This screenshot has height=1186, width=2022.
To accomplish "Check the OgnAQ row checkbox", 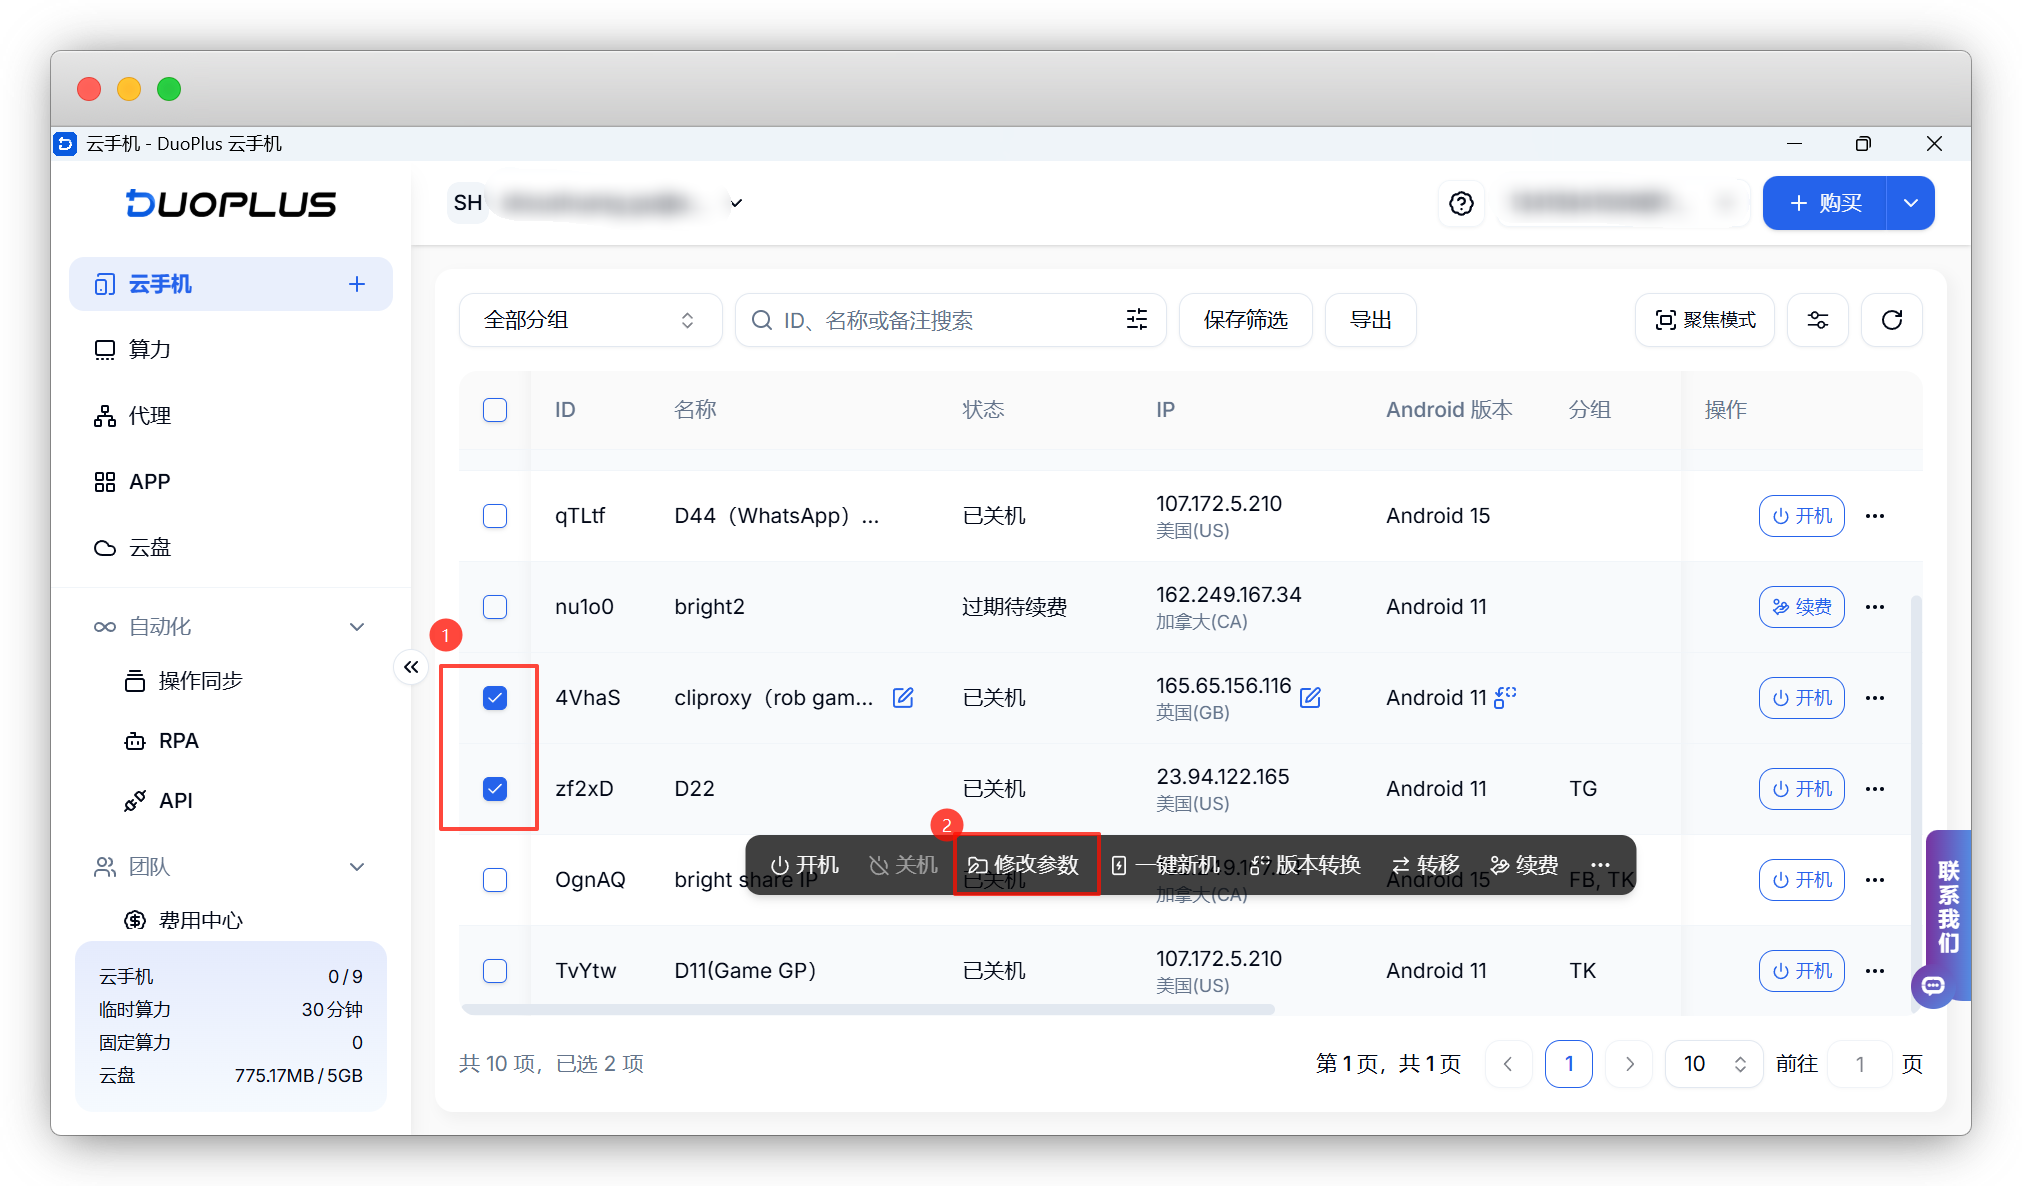I will pos(495,880).
